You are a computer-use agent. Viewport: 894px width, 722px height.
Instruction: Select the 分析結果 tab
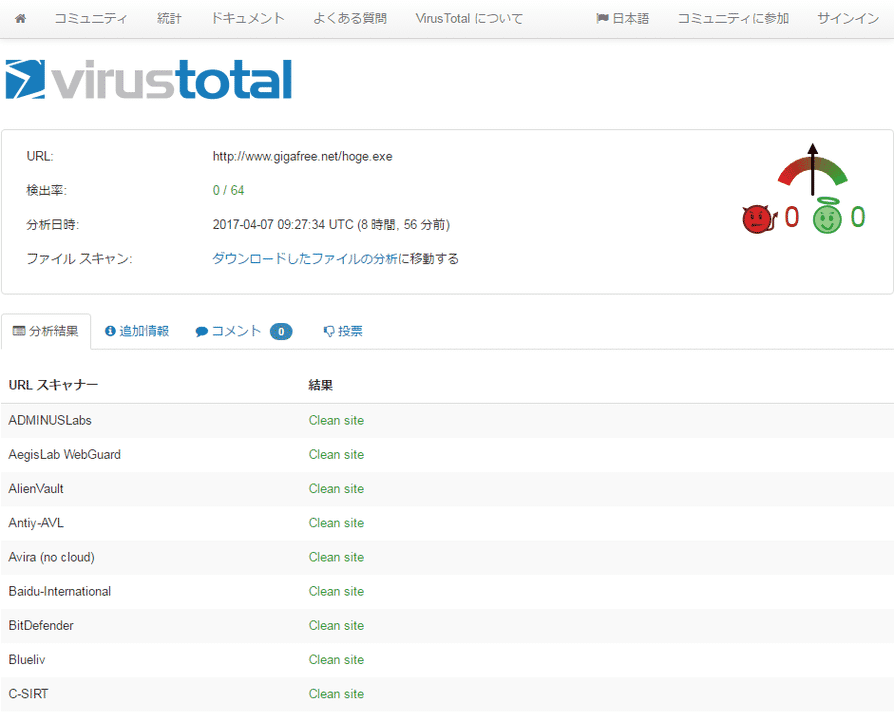46,331
